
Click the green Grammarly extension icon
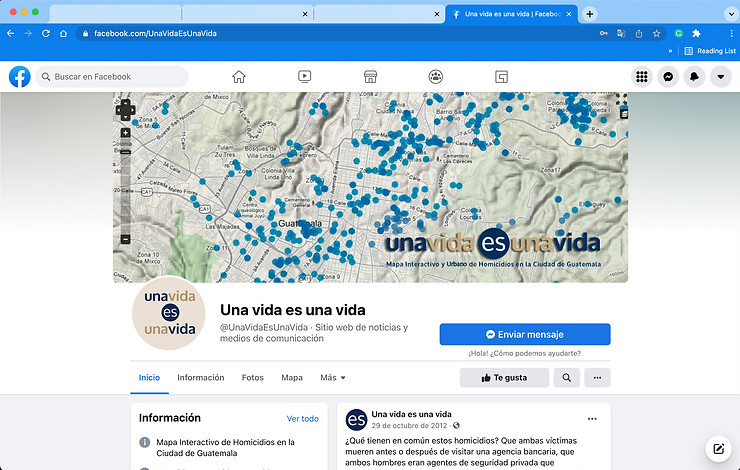pos(679,34)
